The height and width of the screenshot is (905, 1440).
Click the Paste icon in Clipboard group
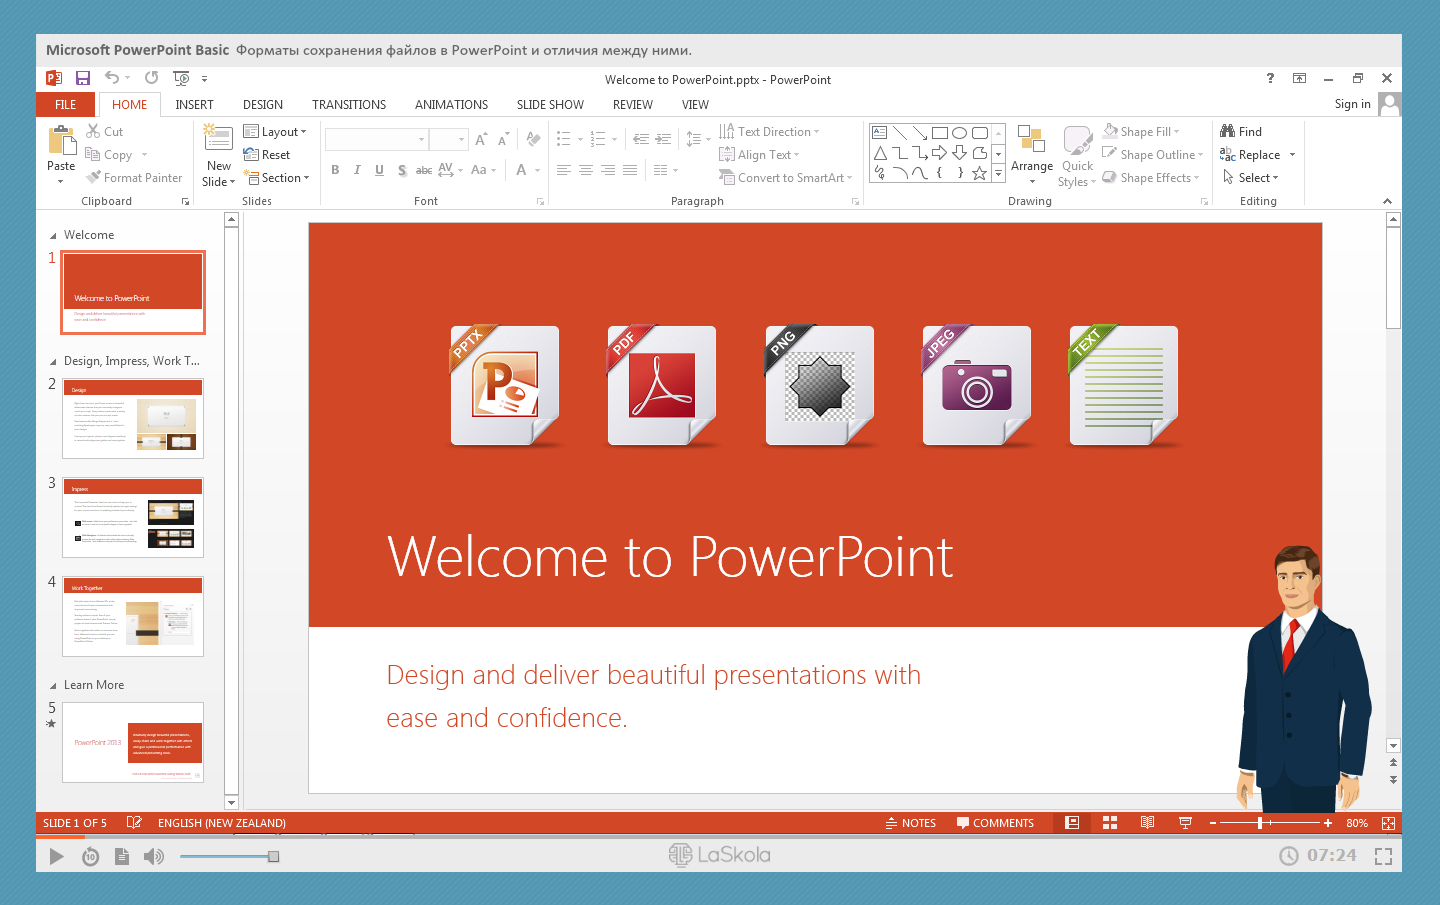pos(61,141)
